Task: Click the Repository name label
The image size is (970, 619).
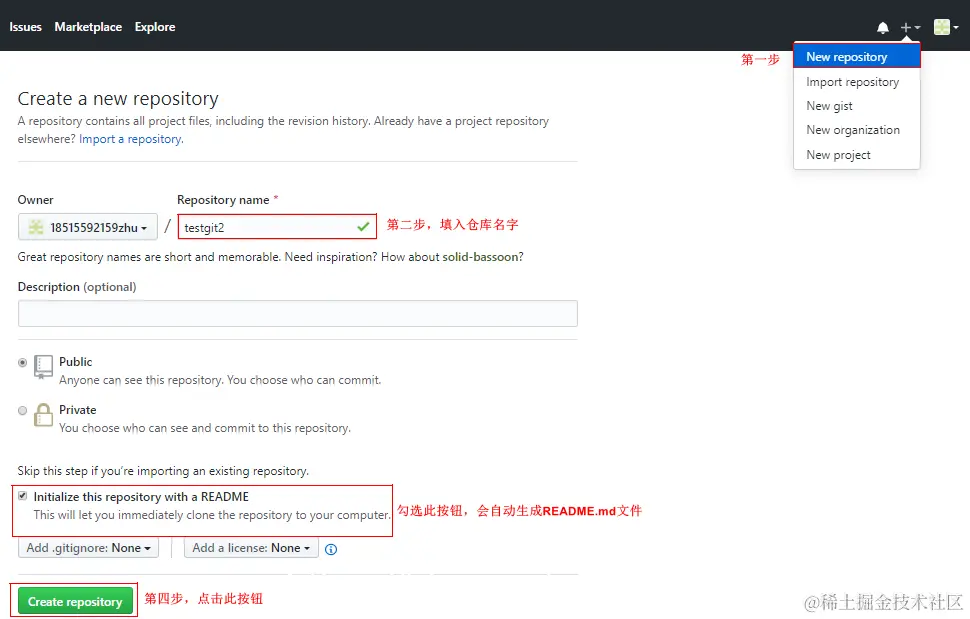Action: pyautogui.click(x=223, y=200)
